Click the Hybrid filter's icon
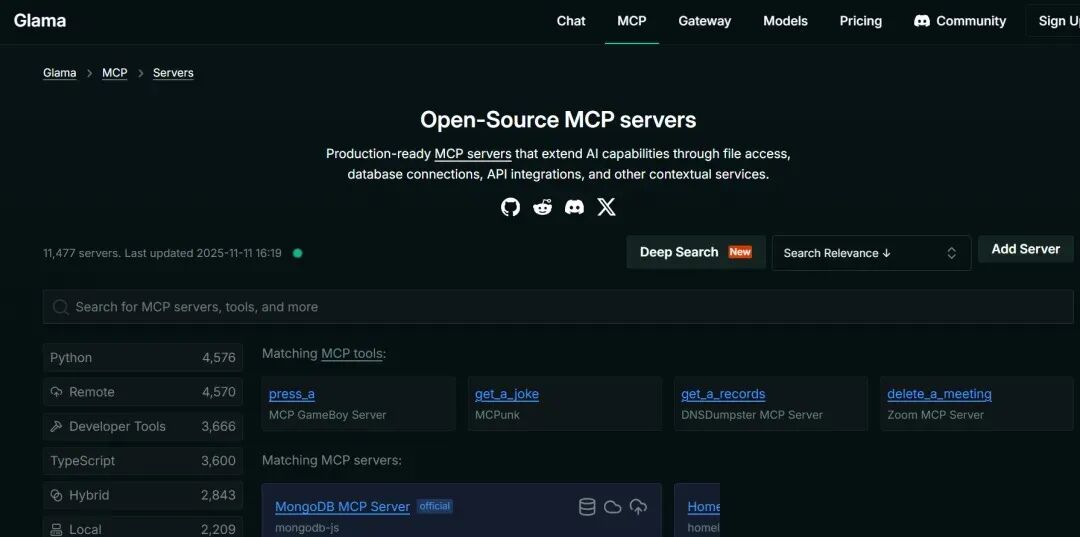Viewport: 1080px width, 537px height. [56, 496]
